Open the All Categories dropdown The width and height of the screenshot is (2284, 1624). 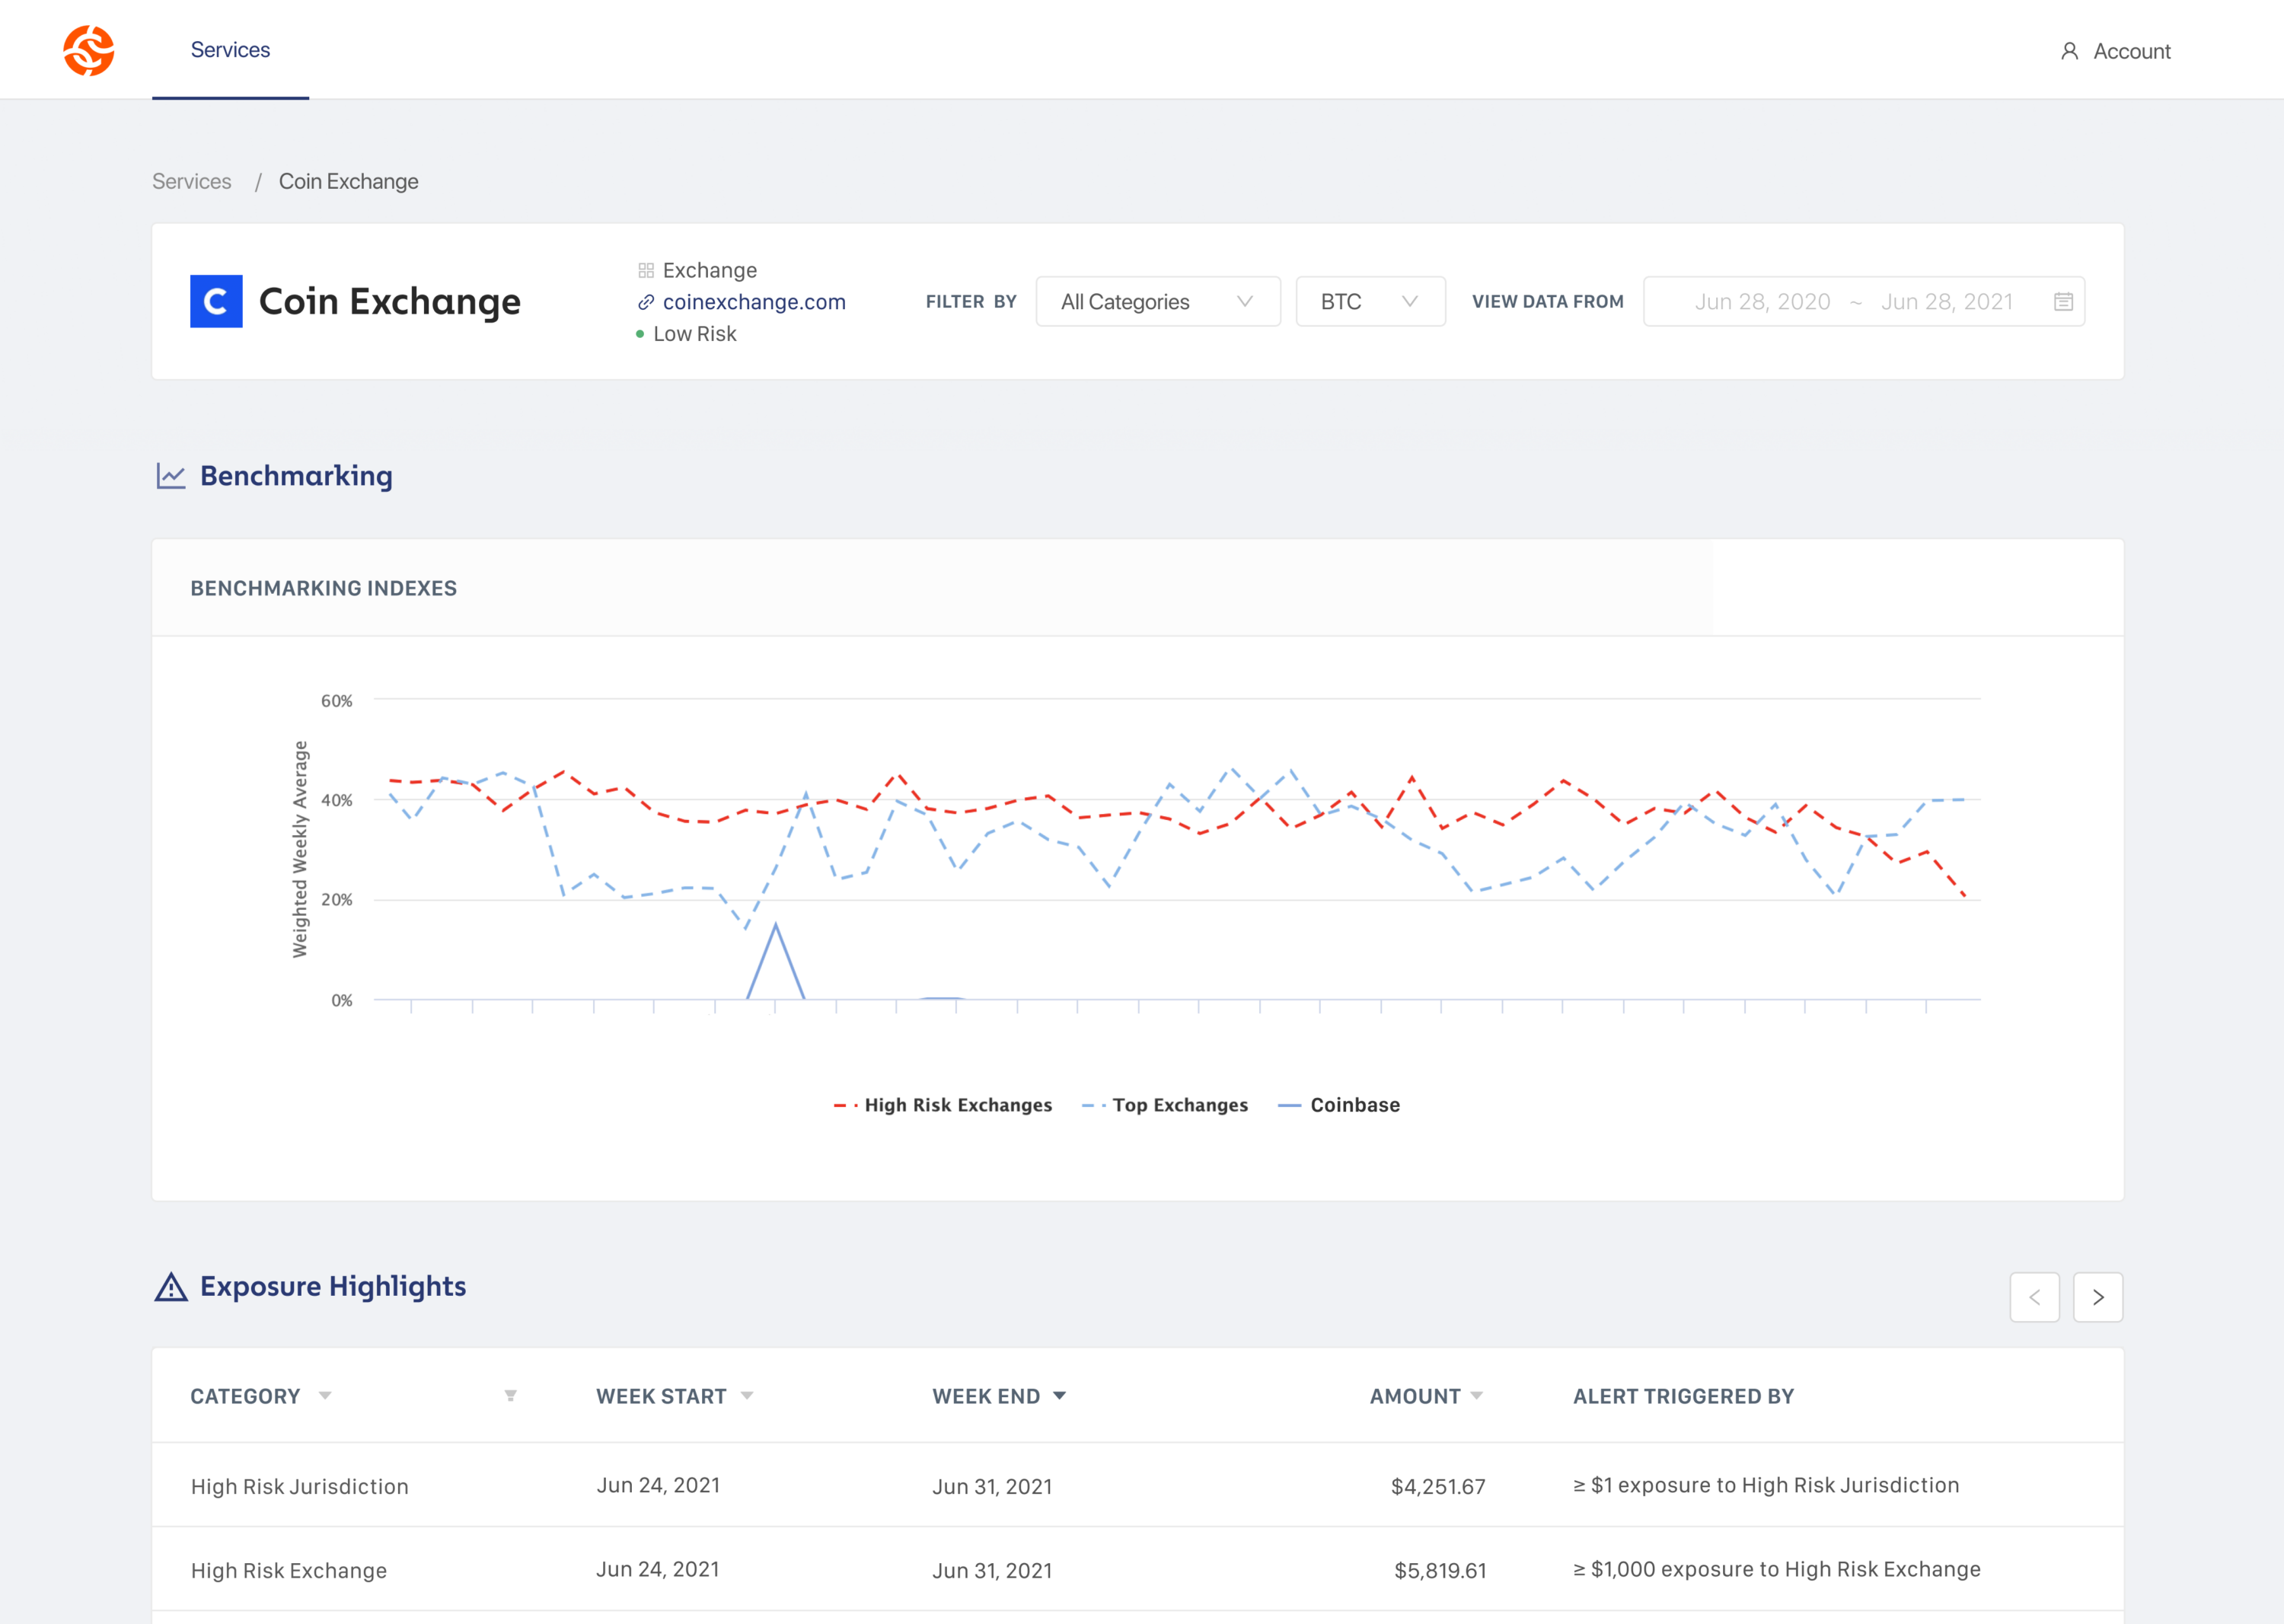[x=1157, y=302]
